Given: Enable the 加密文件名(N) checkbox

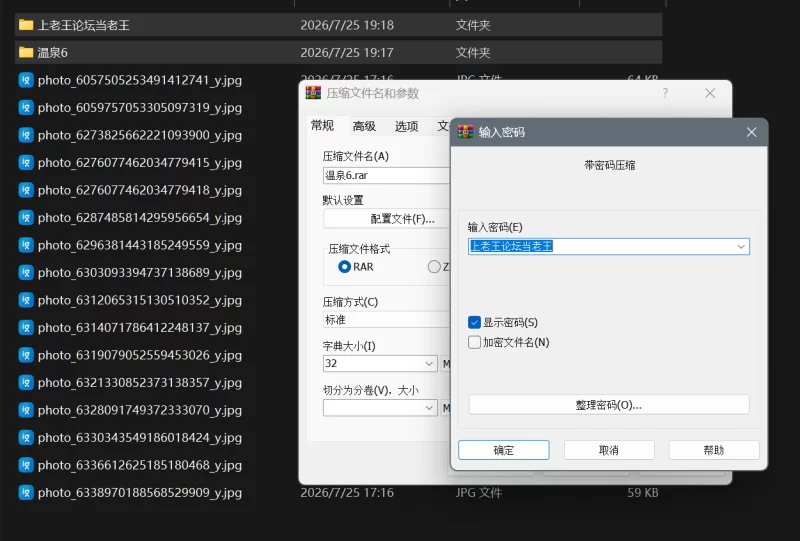Looking at the screenshot, I should 474,342.
